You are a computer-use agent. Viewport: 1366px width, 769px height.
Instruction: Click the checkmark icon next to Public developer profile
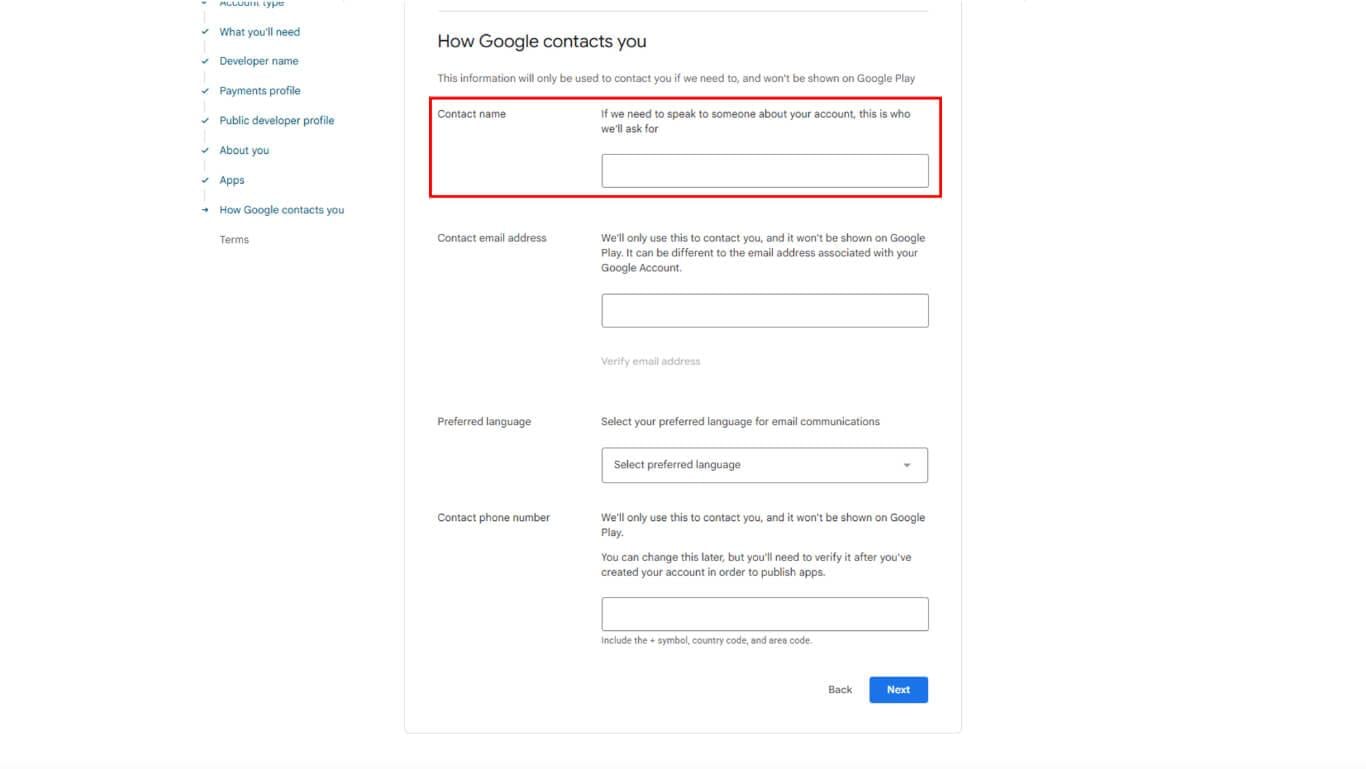click(205, 121)
